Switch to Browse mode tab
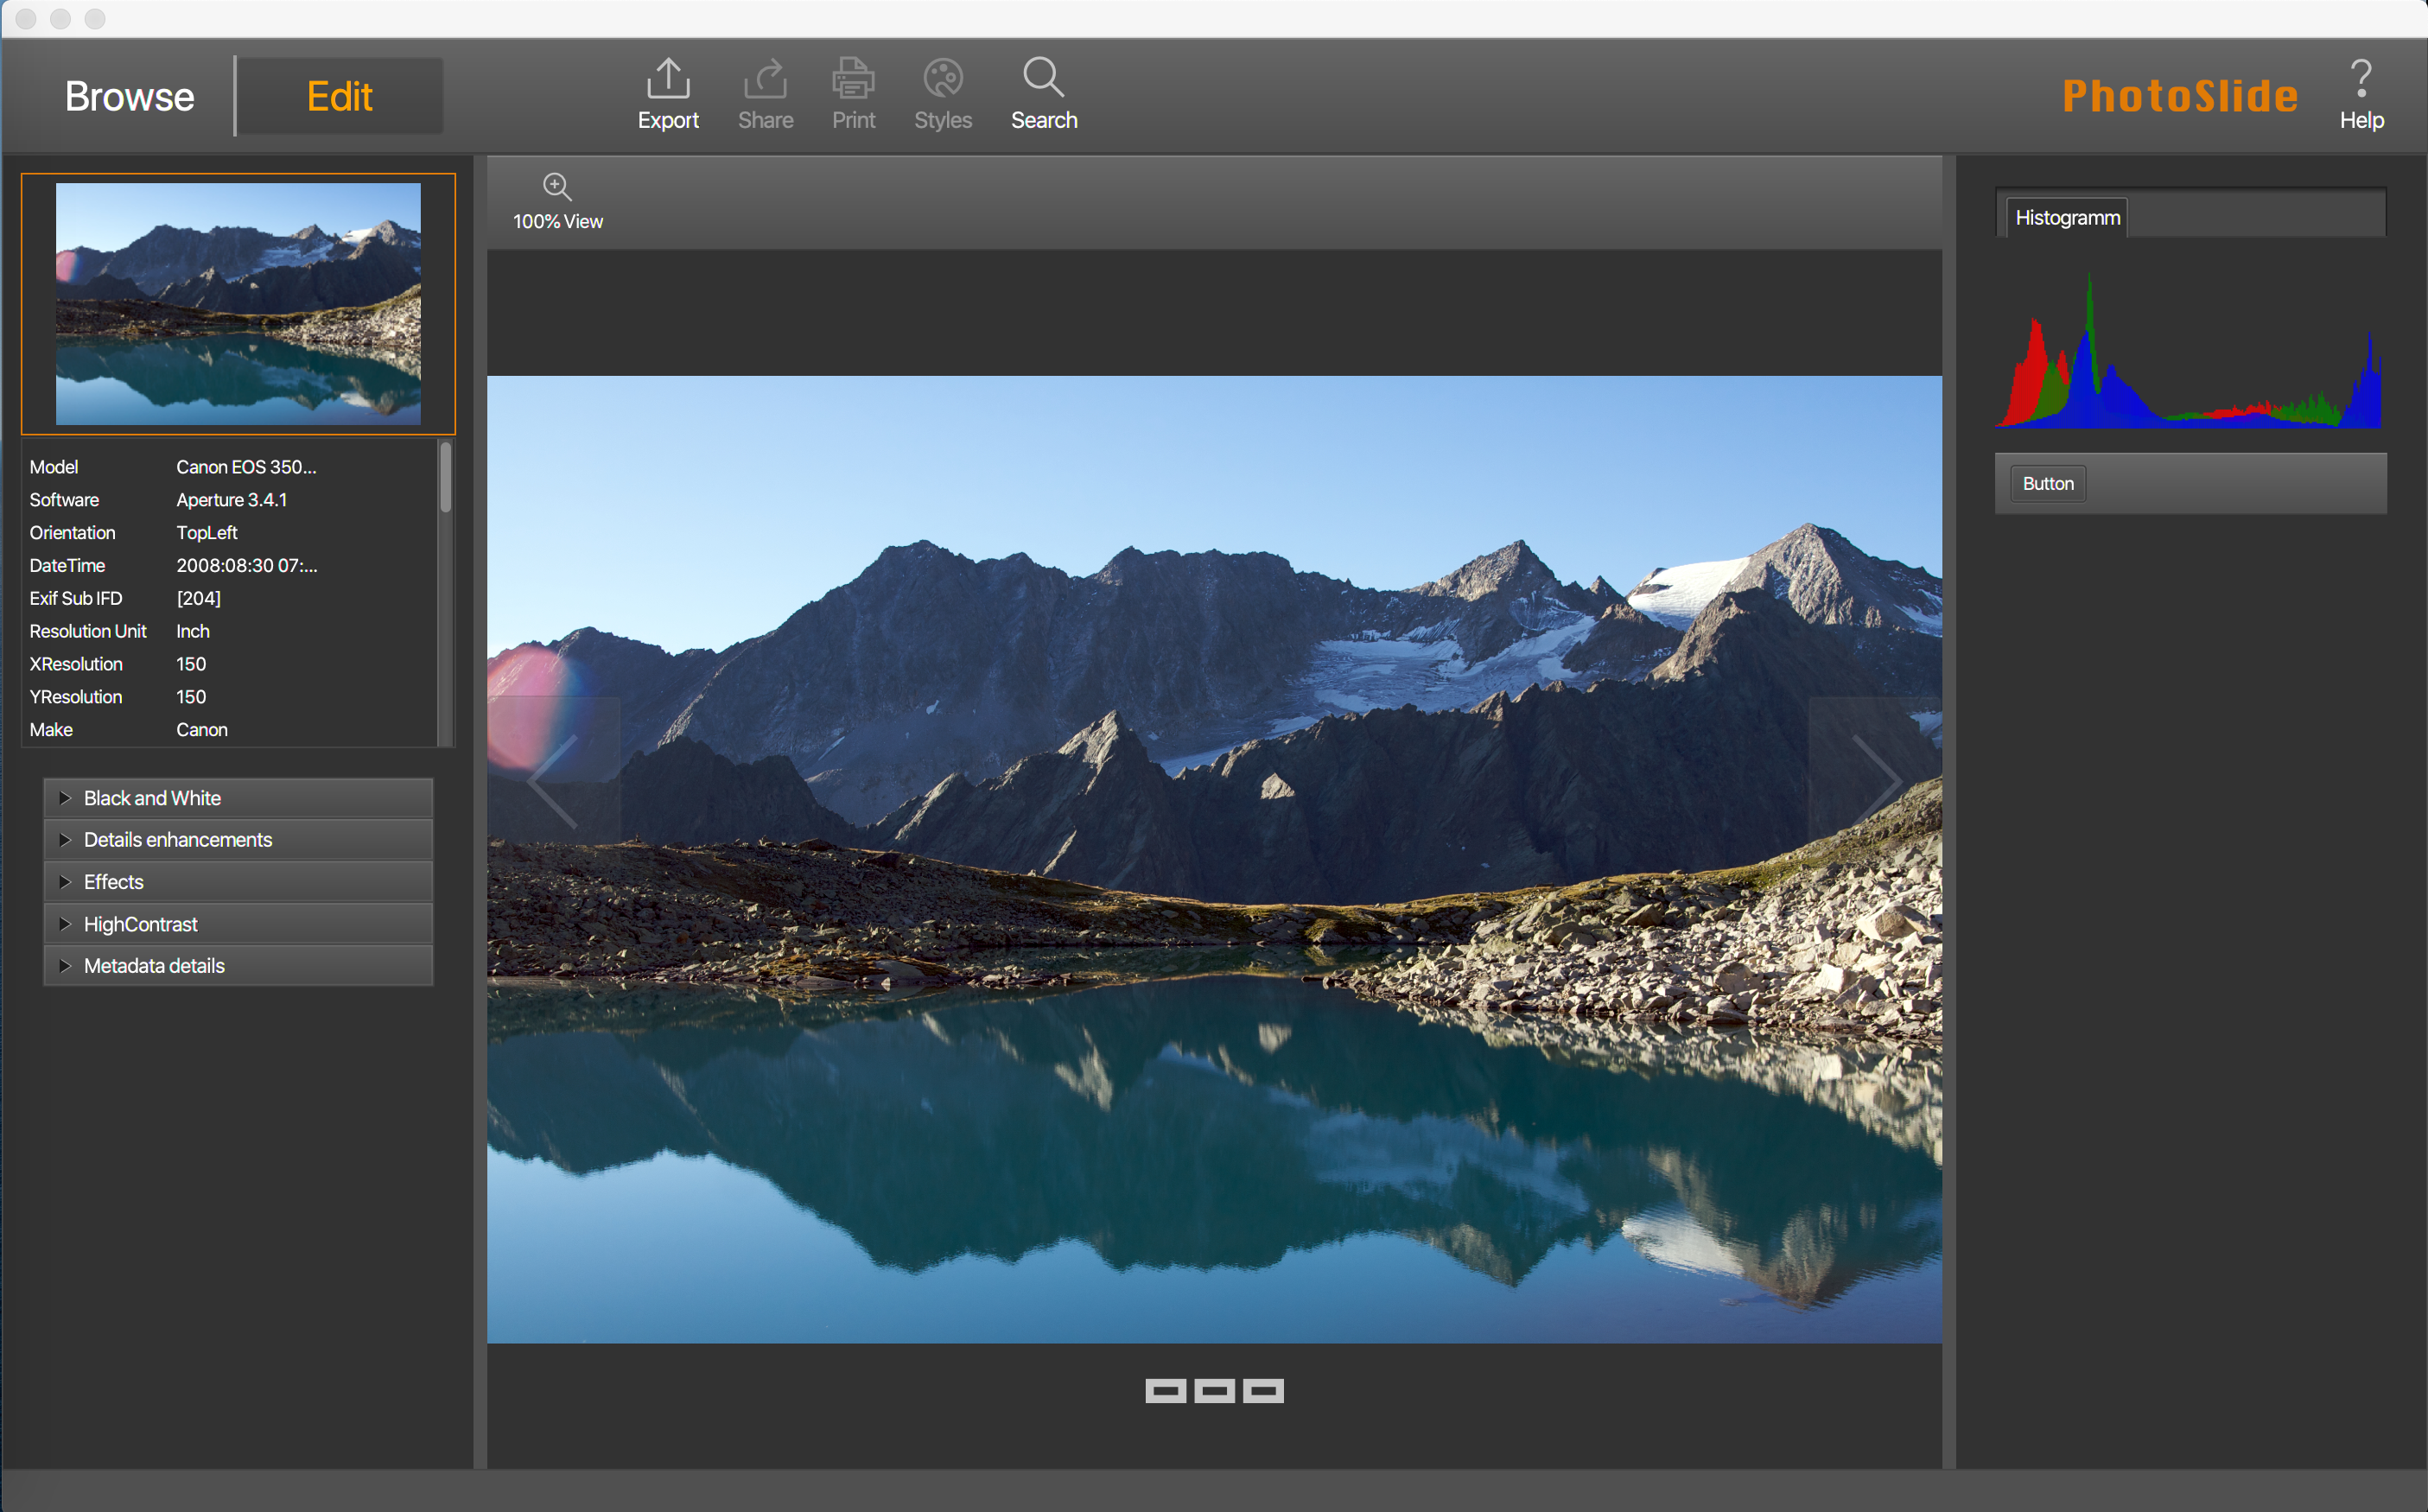 (129, 94)
